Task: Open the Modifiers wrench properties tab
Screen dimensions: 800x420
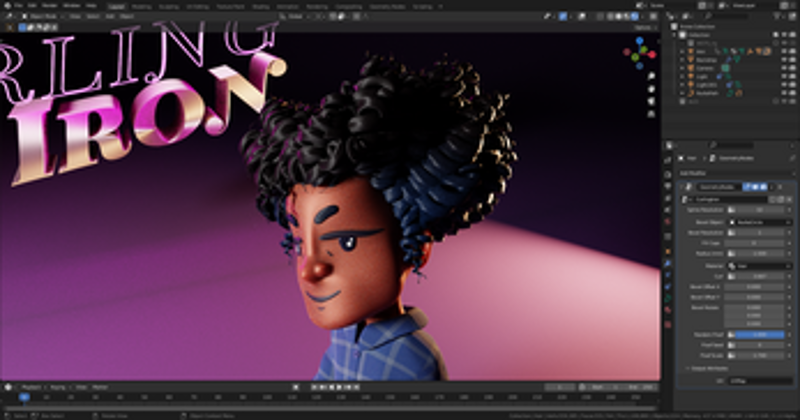Action: pos(668,264)
